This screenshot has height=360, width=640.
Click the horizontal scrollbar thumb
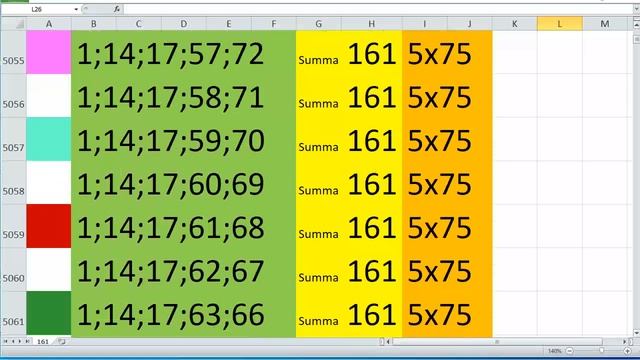click(x=497, y=342)
